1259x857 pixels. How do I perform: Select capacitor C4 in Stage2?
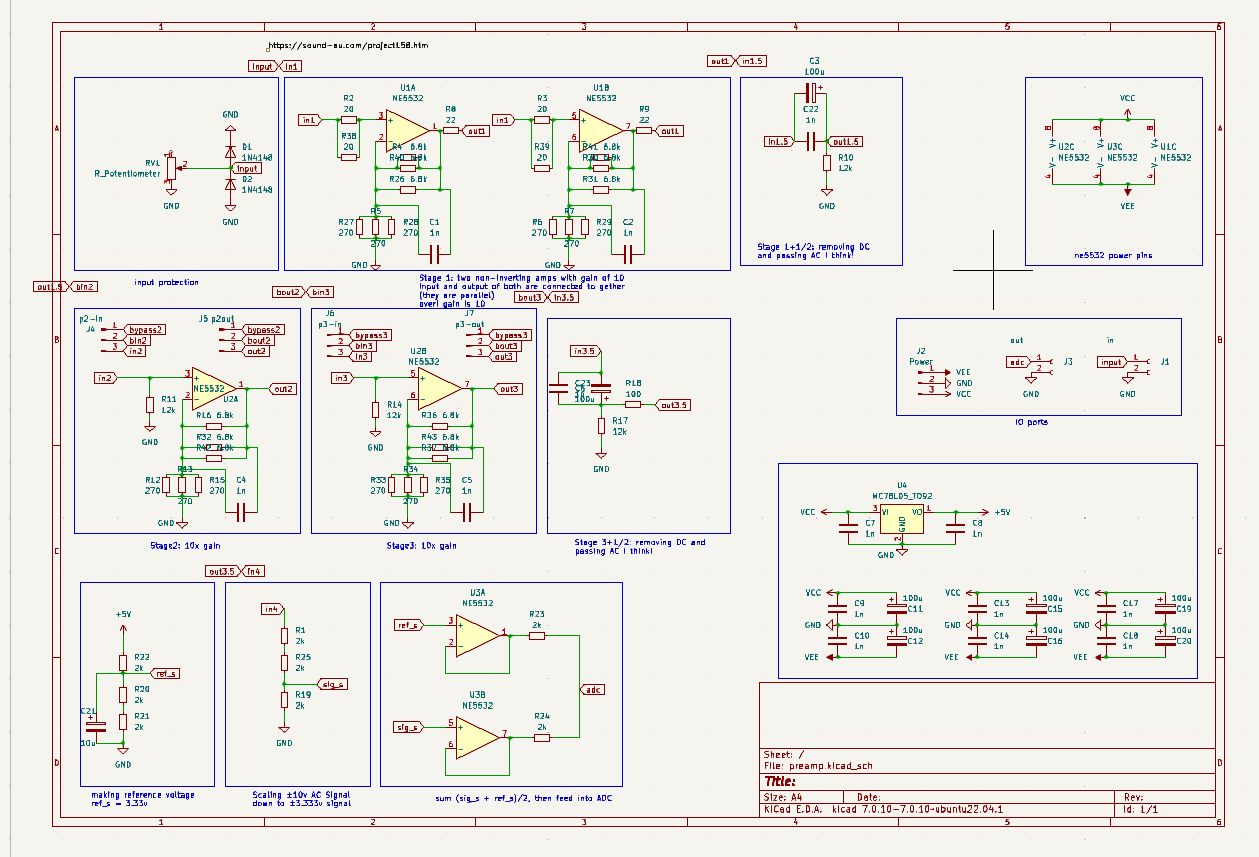(240, 511)
